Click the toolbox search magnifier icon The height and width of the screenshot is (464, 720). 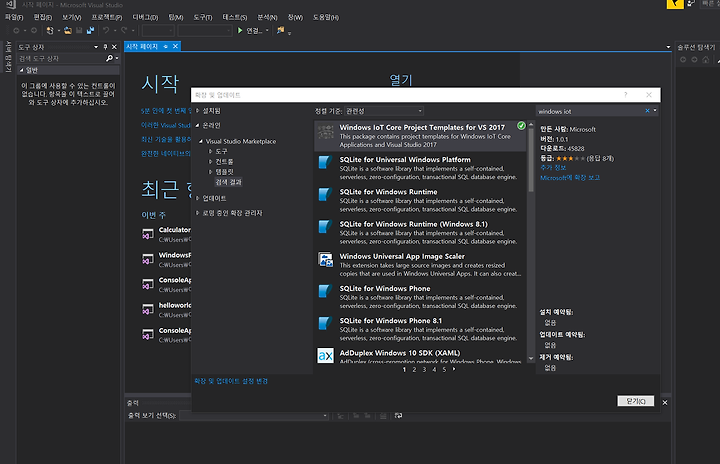109,58
